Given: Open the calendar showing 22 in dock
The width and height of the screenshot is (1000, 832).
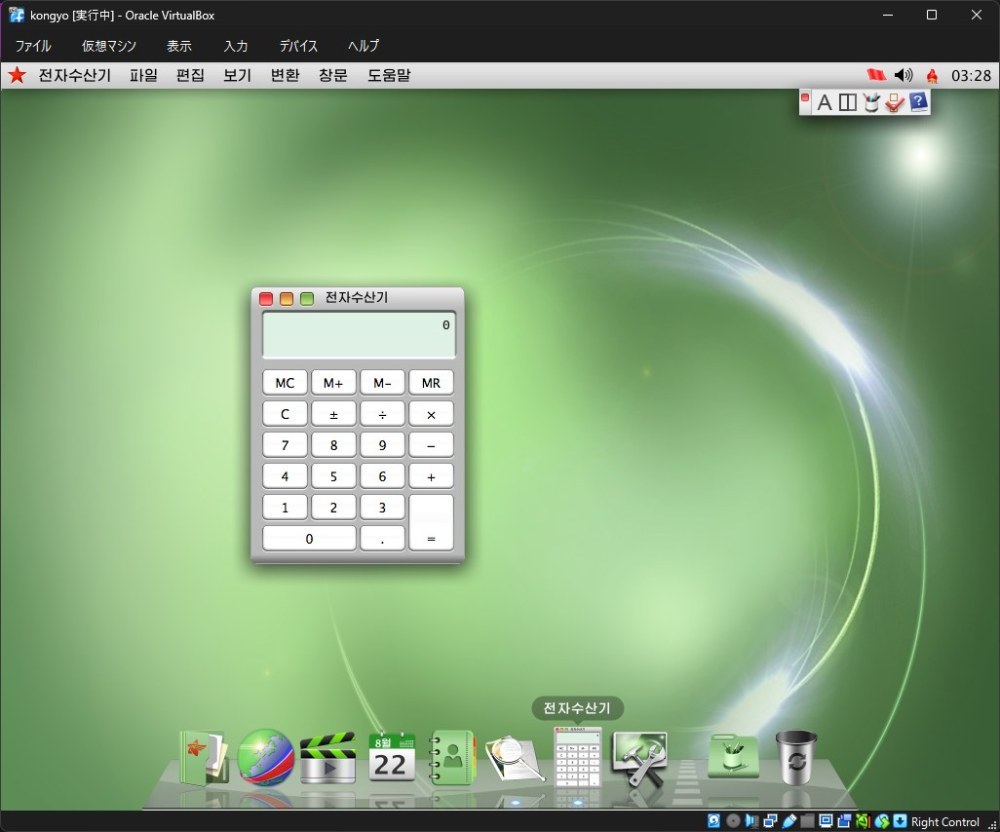Looking at the screenshot, I should (392, 757).
